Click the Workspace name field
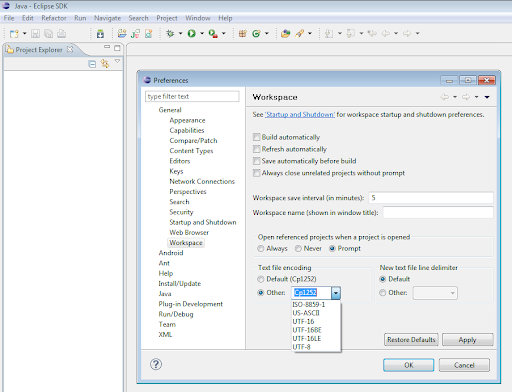 click(438, 212)
